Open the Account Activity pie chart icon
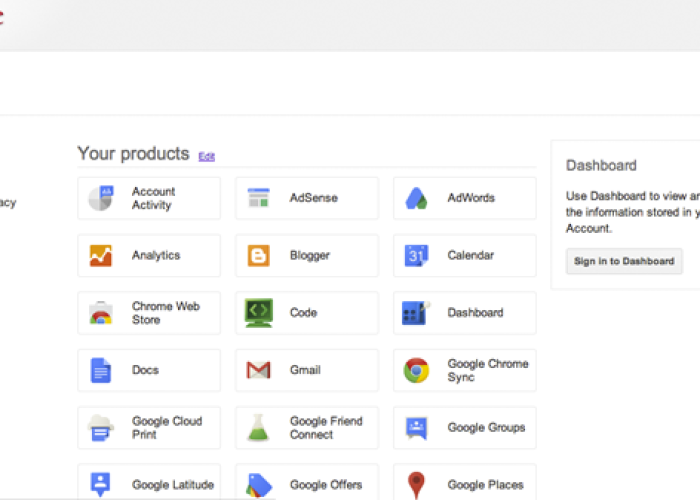Viewport: 700px width, 500px height. (101, 198)
